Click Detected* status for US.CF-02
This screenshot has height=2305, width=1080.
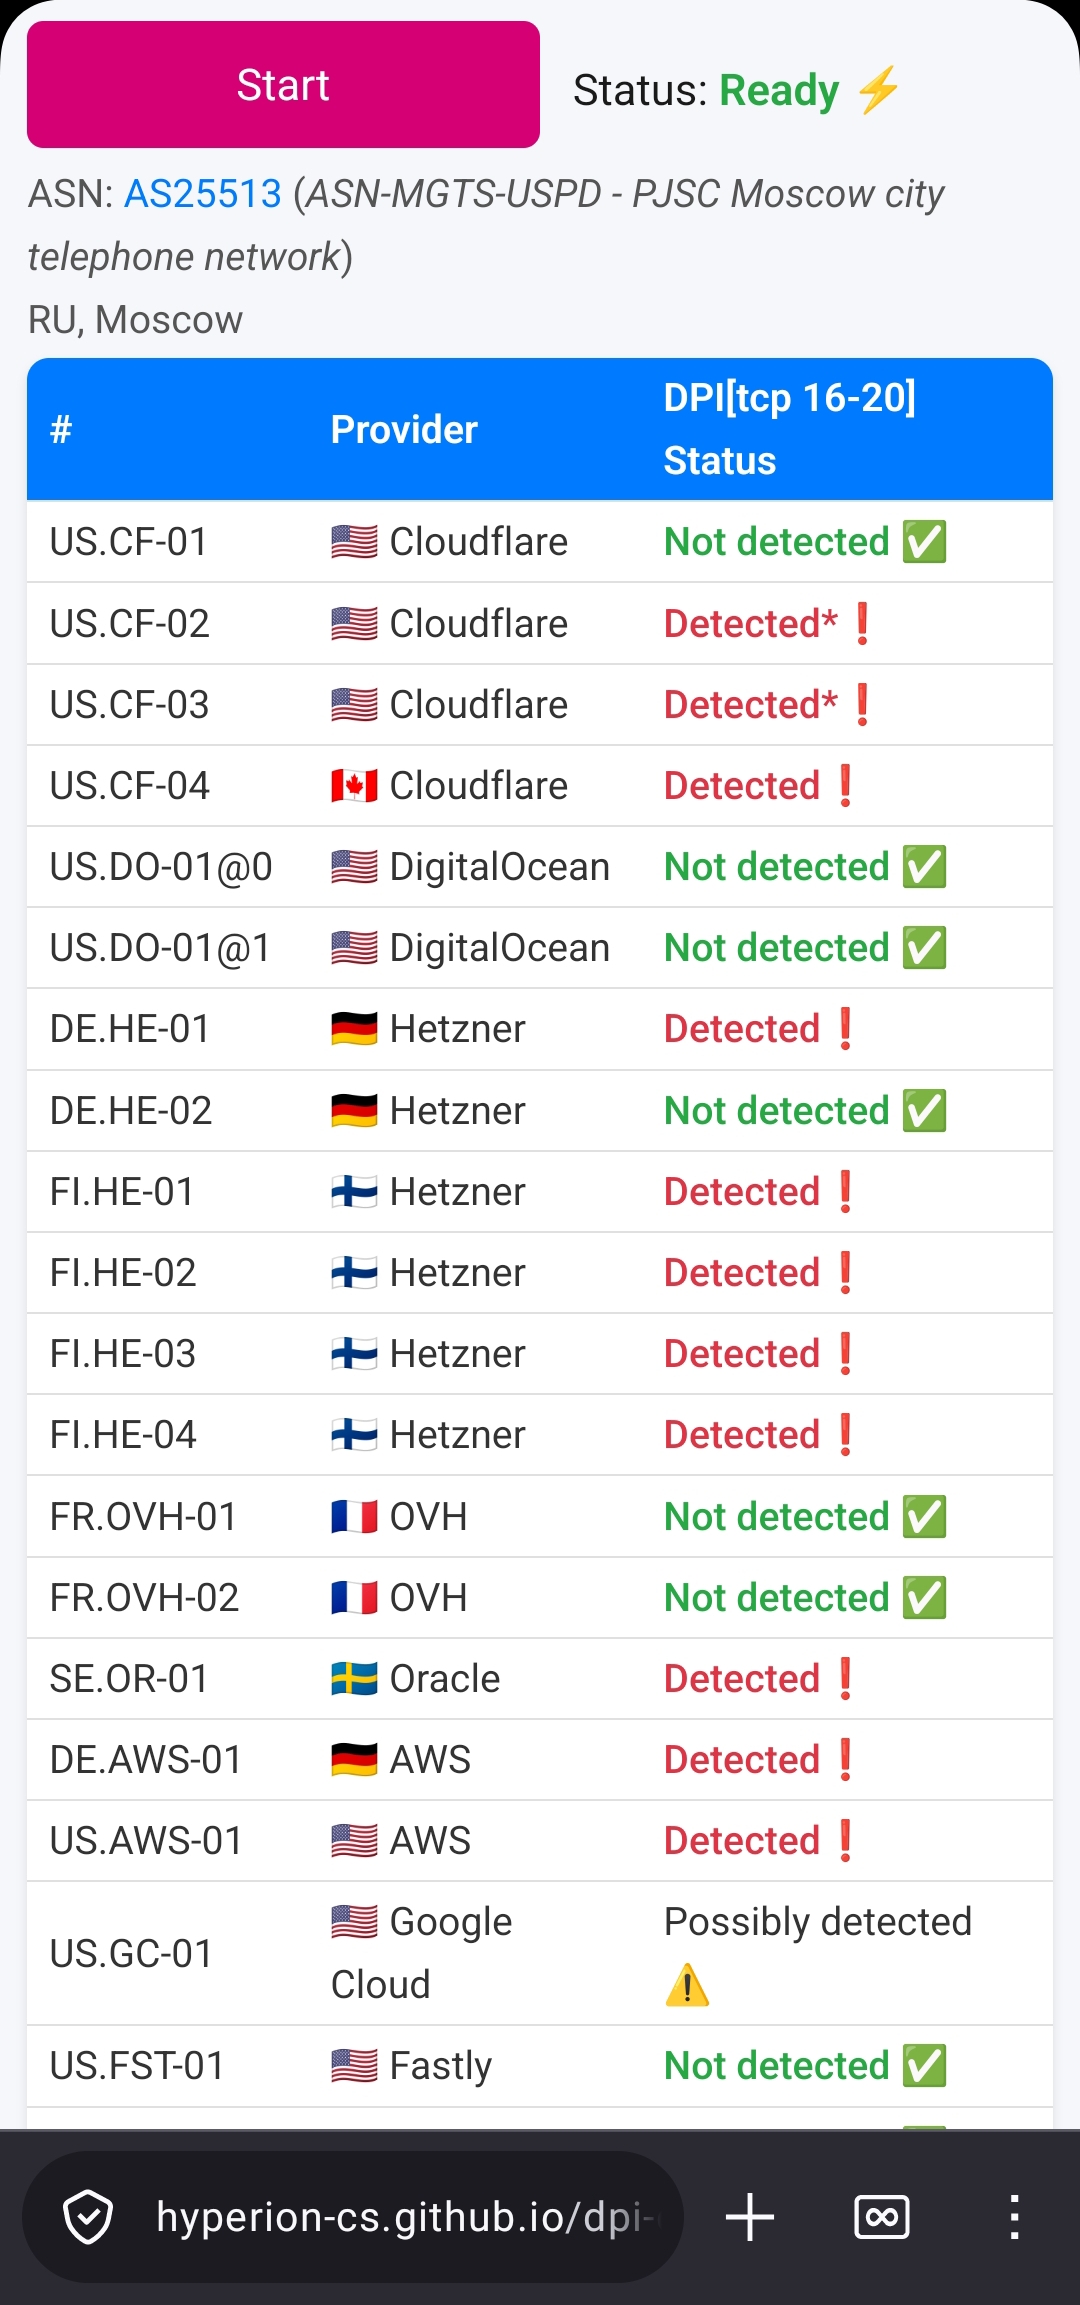750,624
